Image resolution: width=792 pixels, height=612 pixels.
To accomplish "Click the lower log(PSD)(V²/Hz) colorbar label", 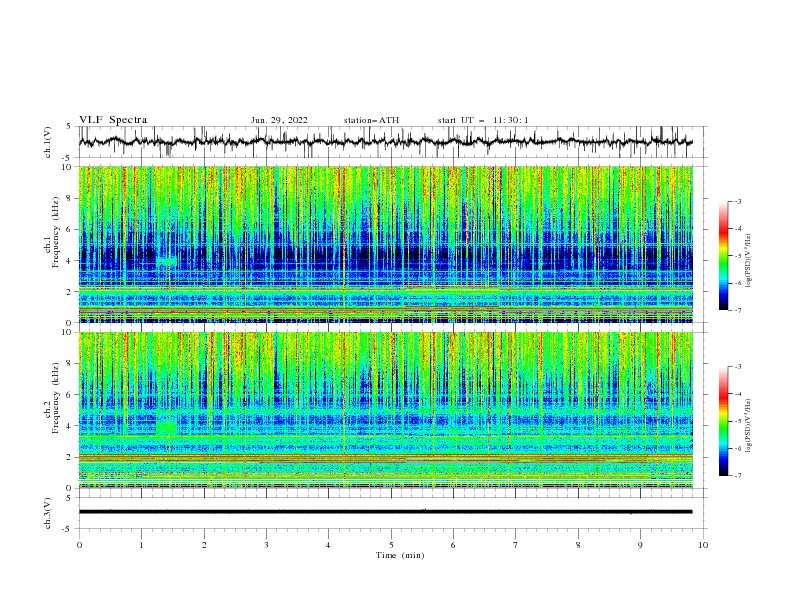I will coord(748,425).
